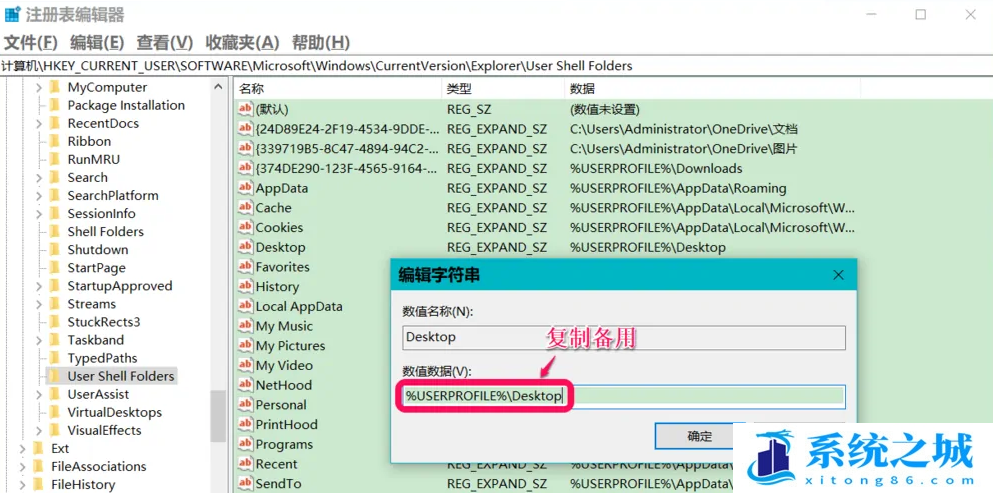Click the MyComputer folder icon
The image size is (993, 493).
point(54,87)
